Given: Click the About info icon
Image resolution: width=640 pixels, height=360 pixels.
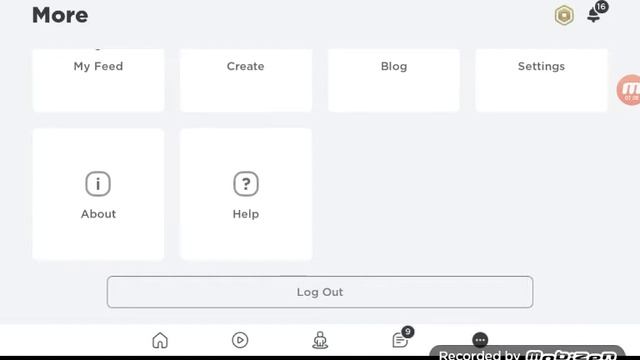Looking at the screenshot, I should [x=98, y=184].
